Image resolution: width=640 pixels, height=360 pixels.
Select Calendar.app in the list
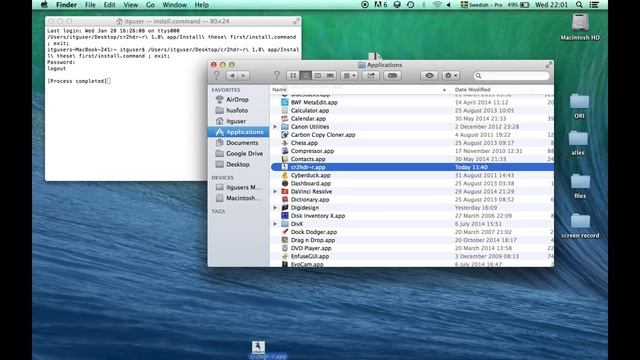coord(412,119)
